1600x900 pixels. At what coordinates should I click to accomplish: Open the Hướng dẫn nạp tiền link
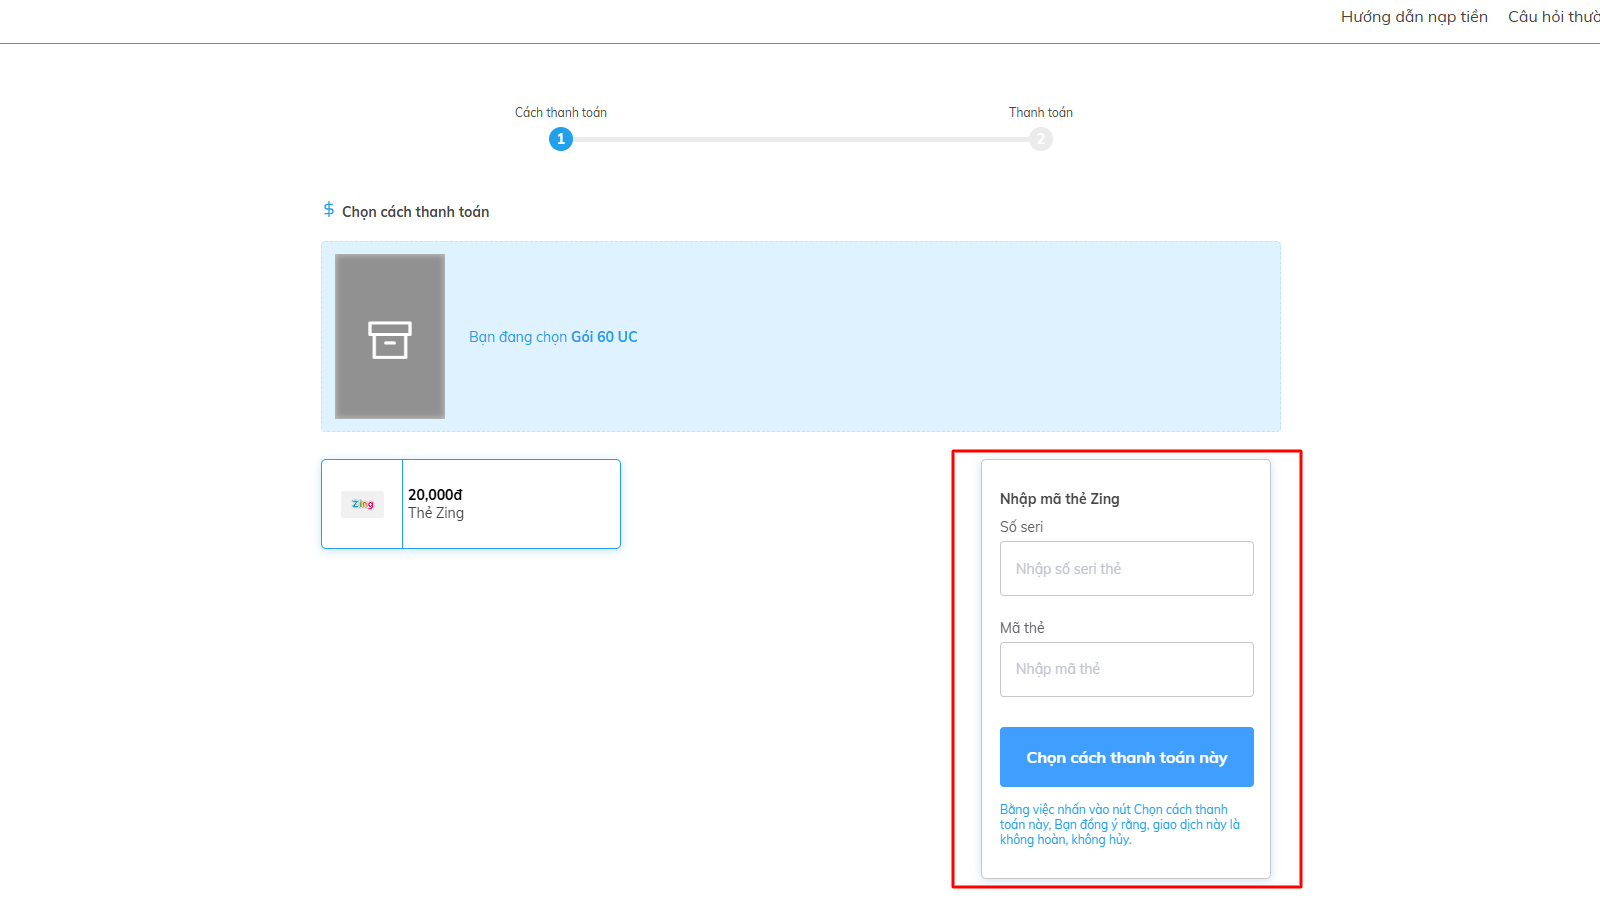point(1413,17)
